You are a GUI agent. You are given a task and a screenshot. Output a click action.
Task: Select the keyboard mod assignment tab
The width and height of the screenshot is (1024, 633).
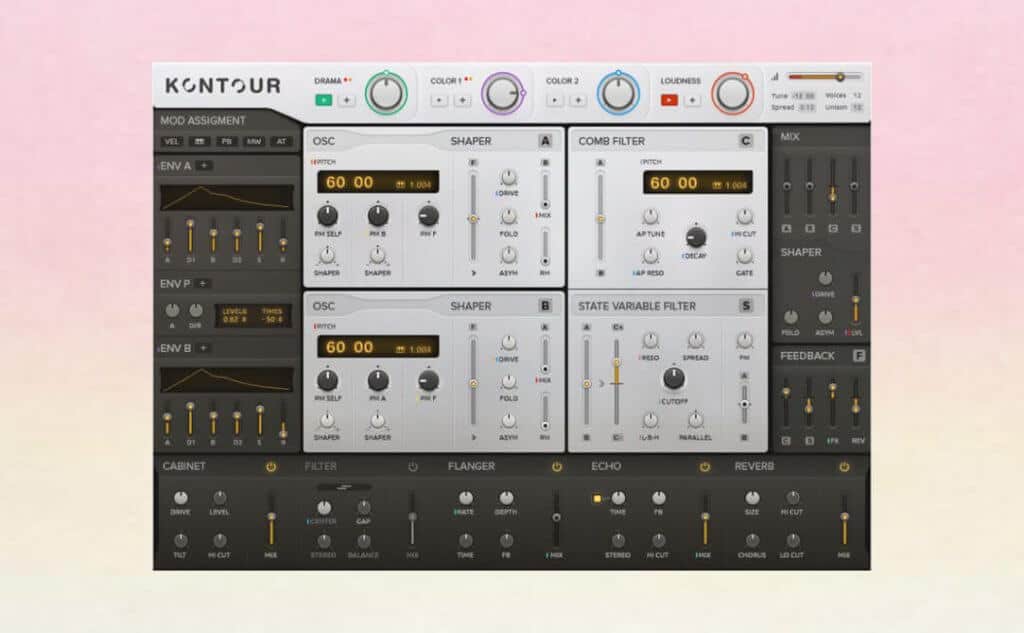point(199,141)
